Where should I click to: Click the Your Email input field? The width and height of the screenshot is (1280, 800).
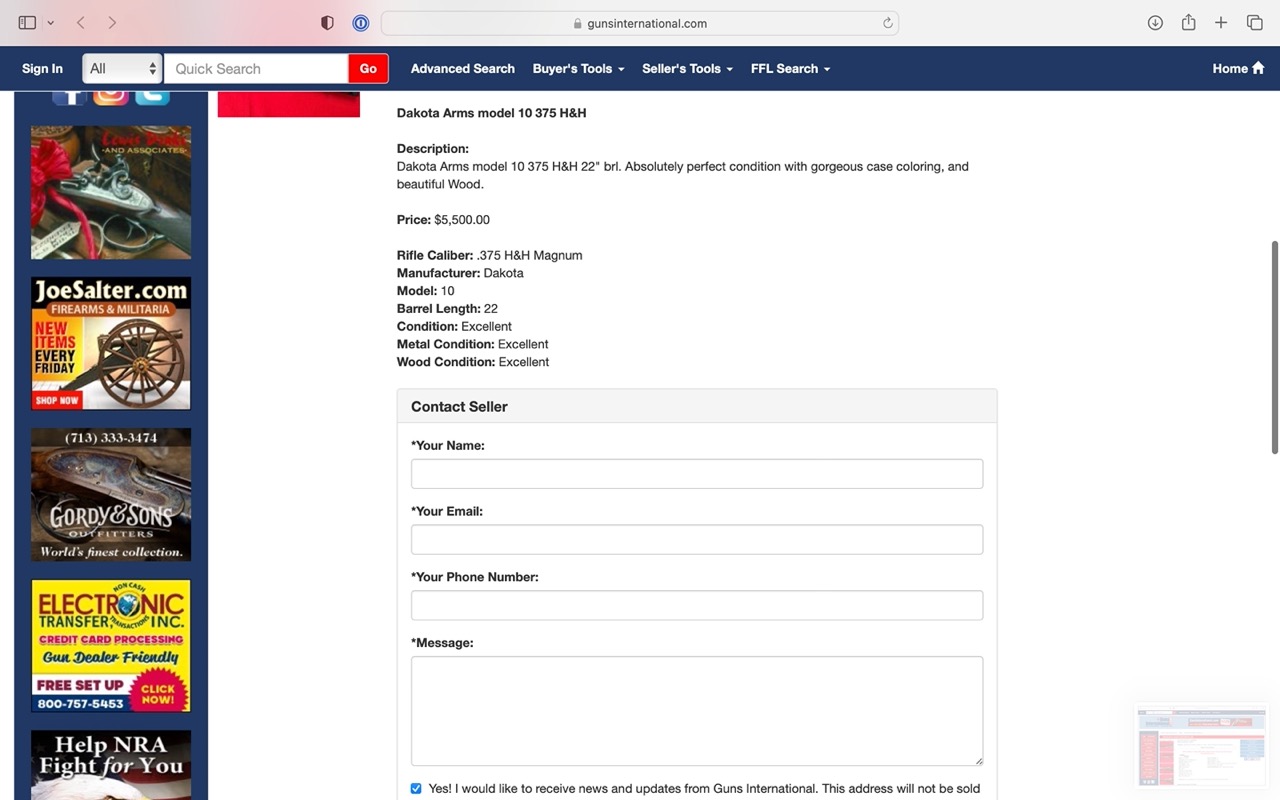(696, 540)
